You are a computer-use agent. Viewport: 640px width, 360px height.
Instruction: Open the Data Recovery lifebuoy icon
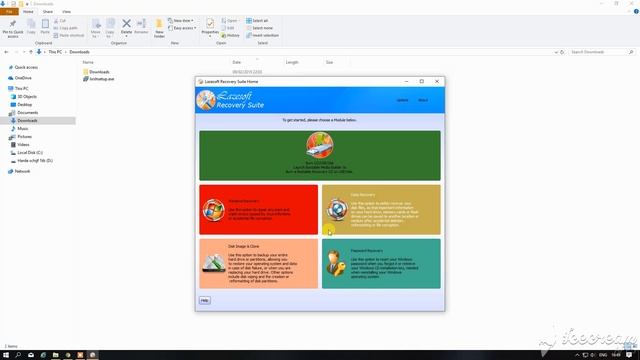pyautogui.click(x=337, y=209)
